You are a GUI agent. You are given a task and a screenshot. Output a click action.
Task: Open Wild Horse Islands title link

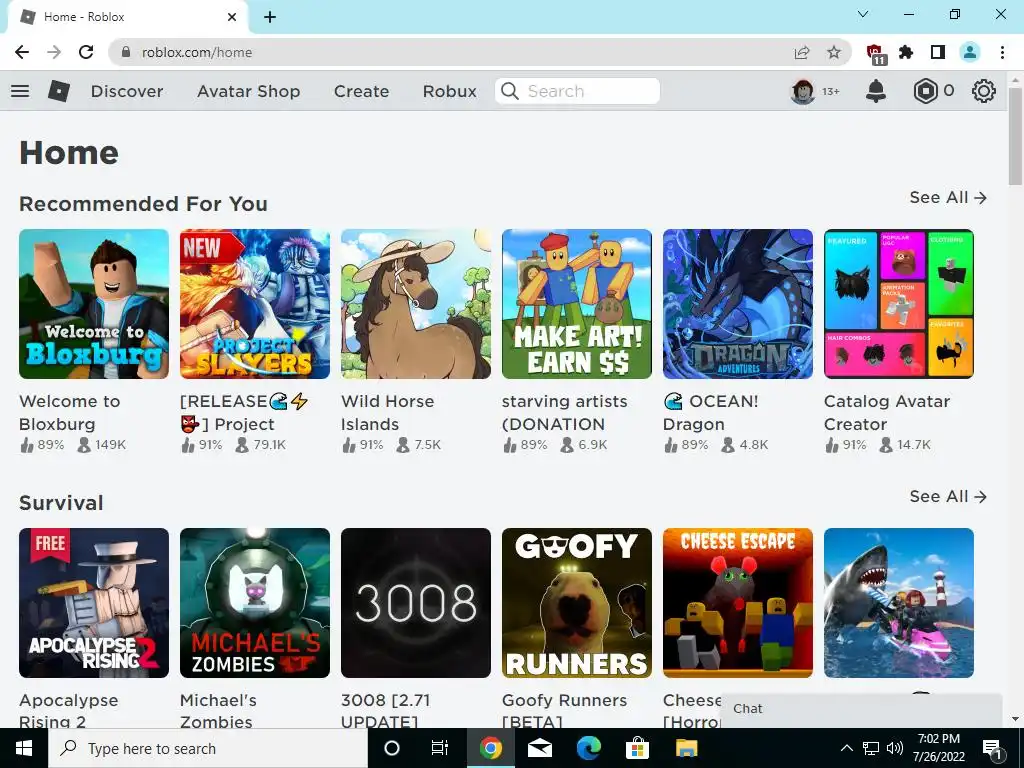click(387, 413)
